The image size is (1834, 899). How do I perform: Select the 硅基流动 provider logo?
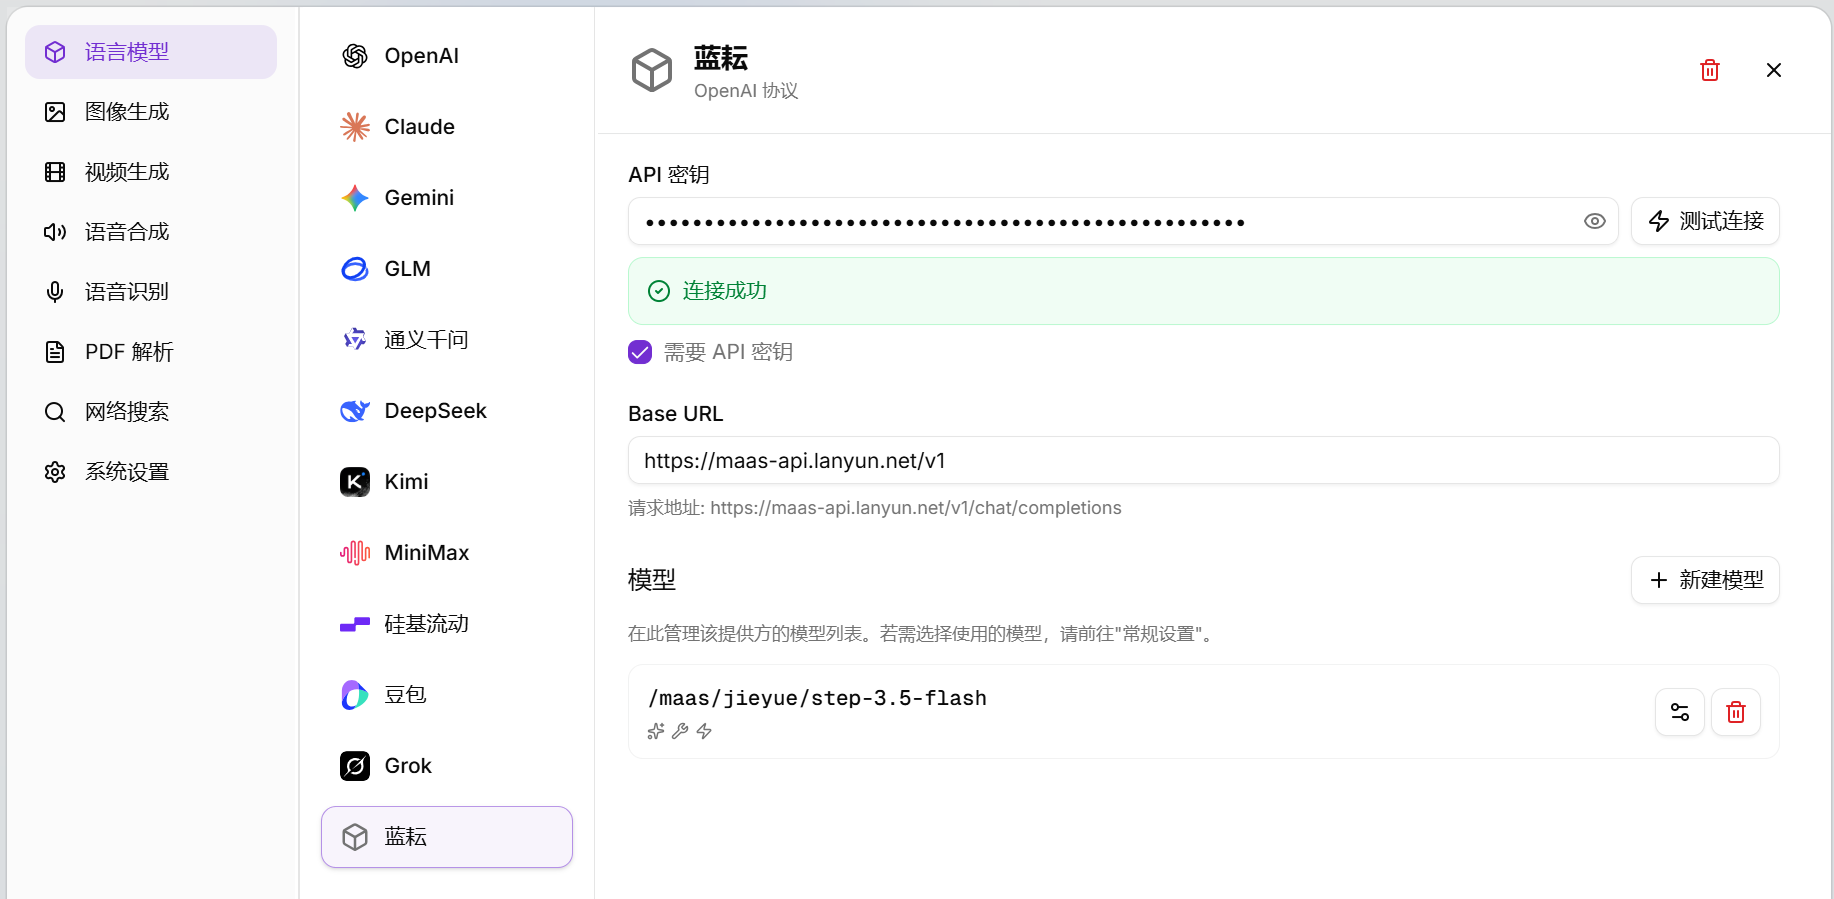[355, 624]
